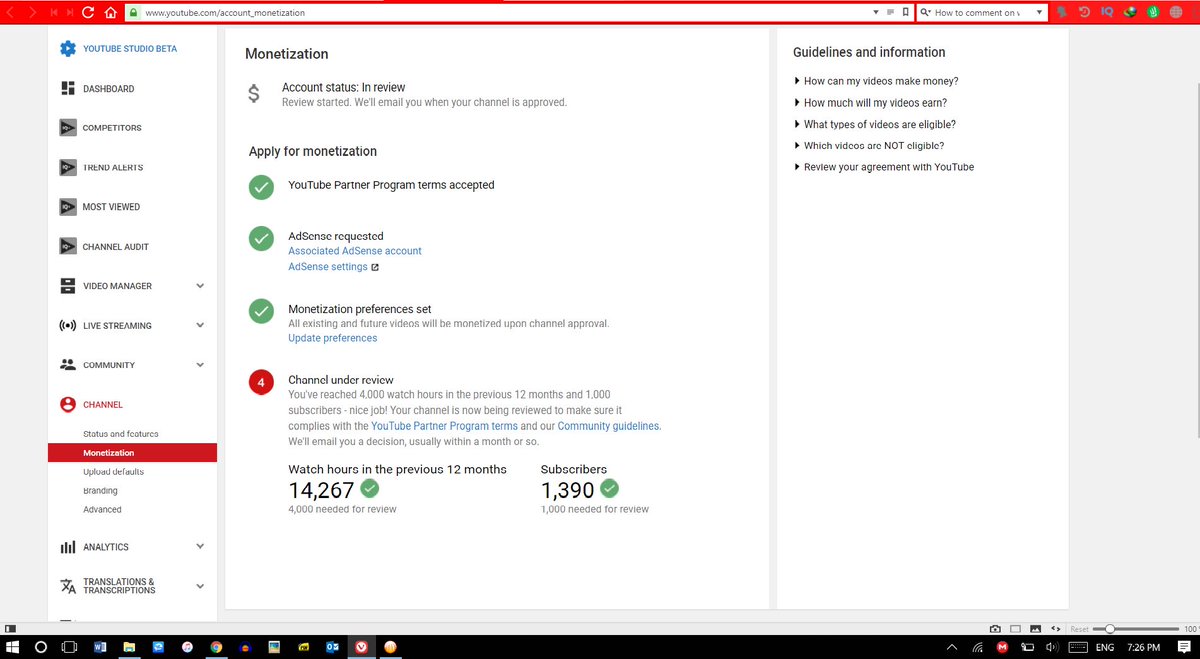The image size is (1200, 659).
Task: Click the Trend Alerts icon
Action: (68, 167)
